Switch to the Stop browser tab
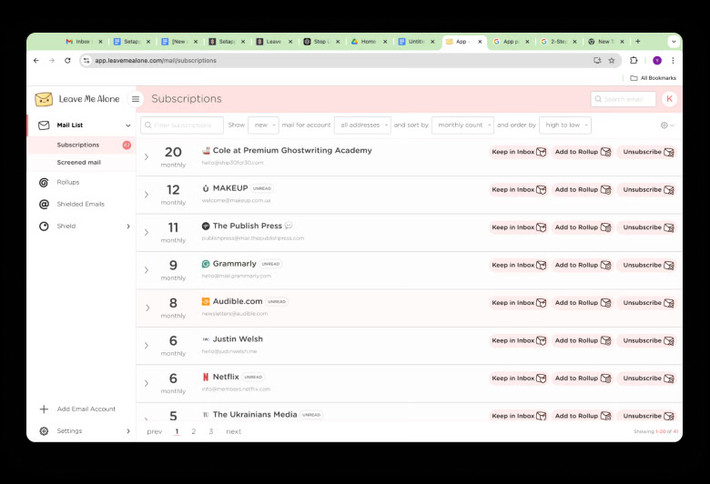 321,41
